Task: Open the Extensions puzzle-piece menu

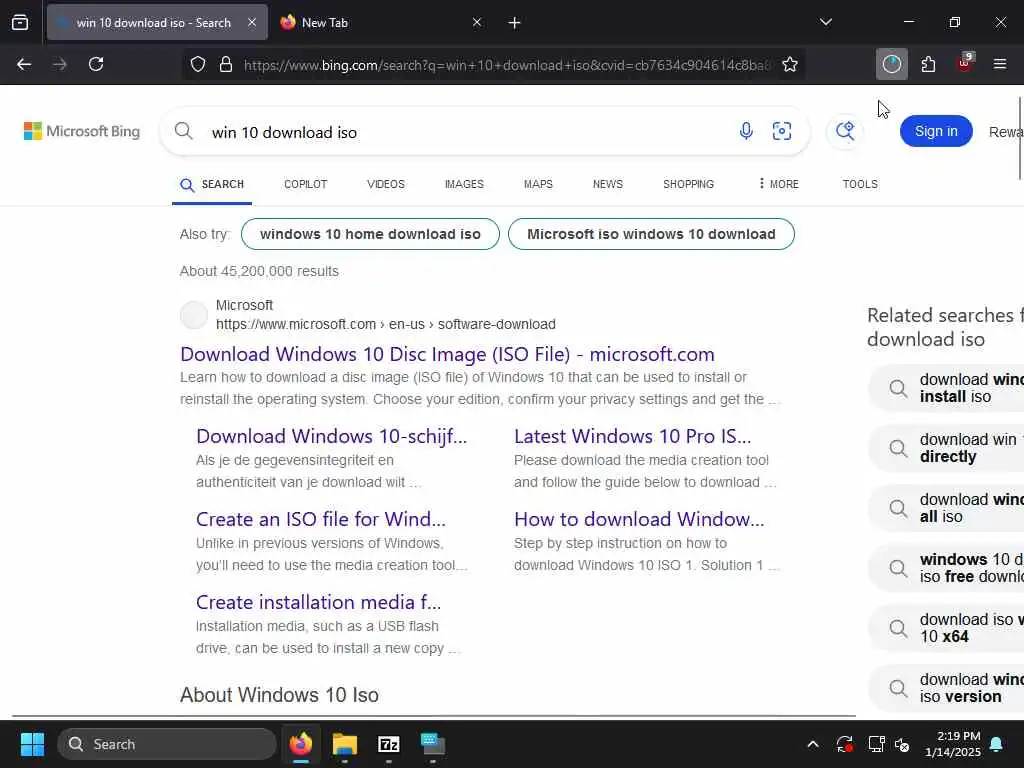Action: click(x=928, y=64)
